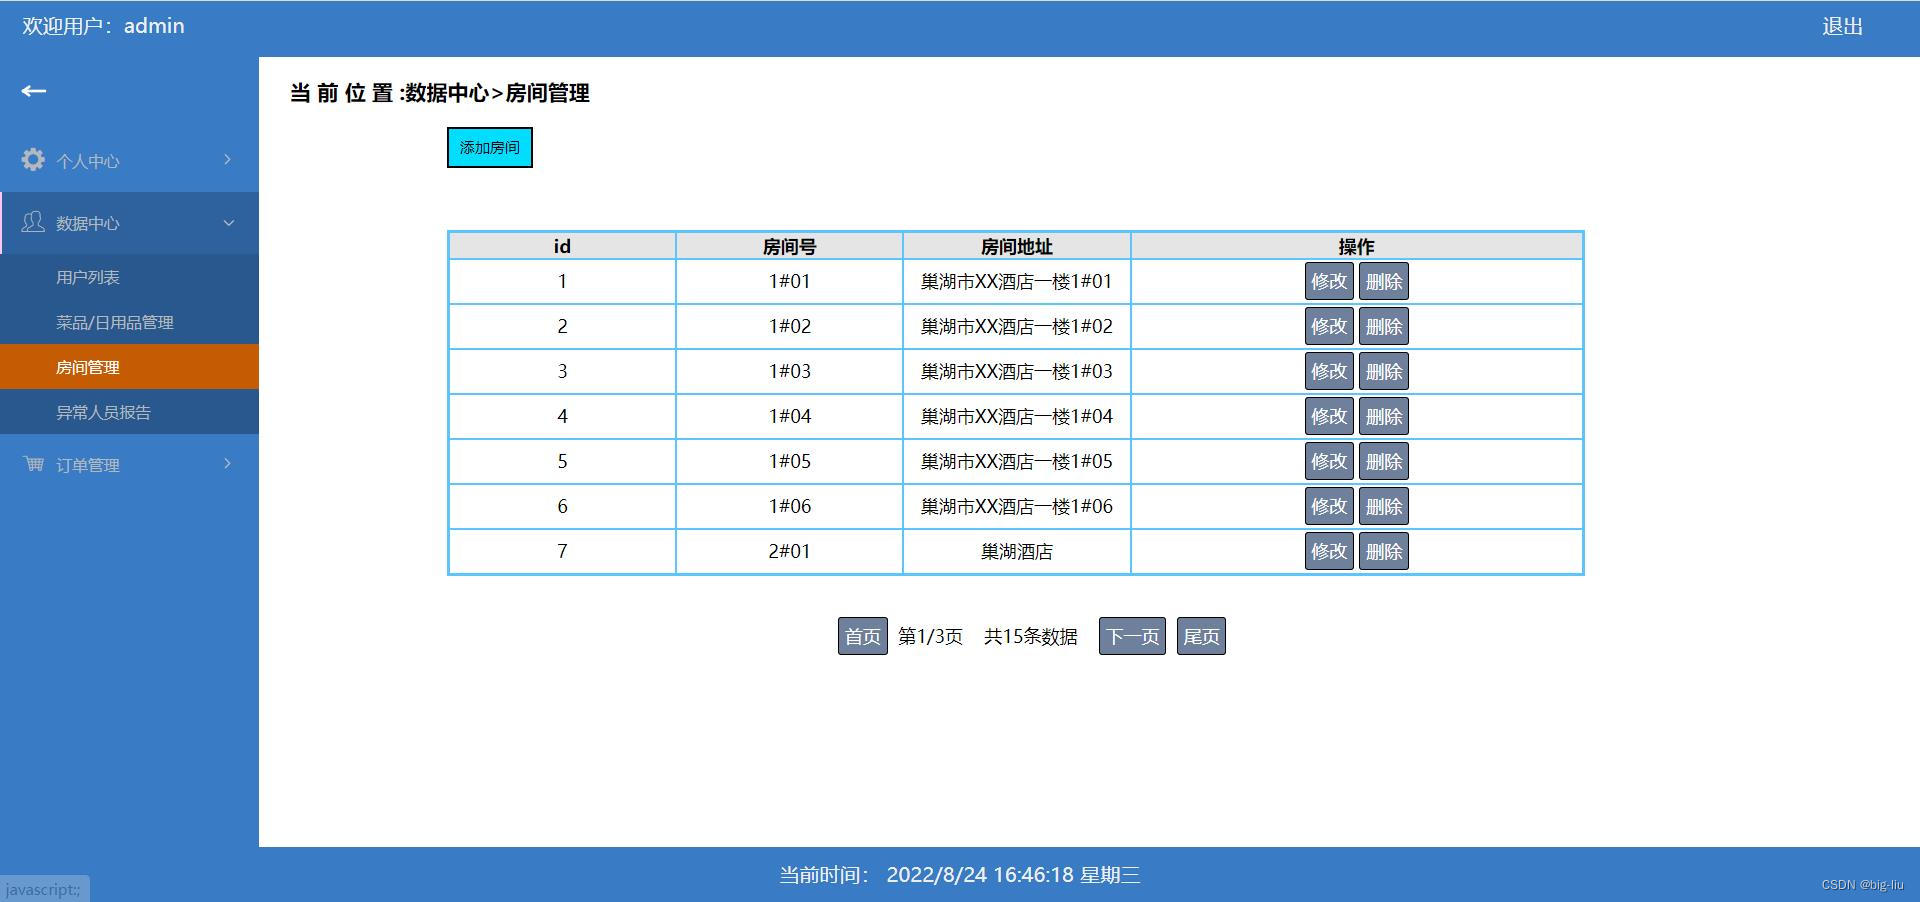Expand the 个人中心 chevron

[x=228, y=160]
